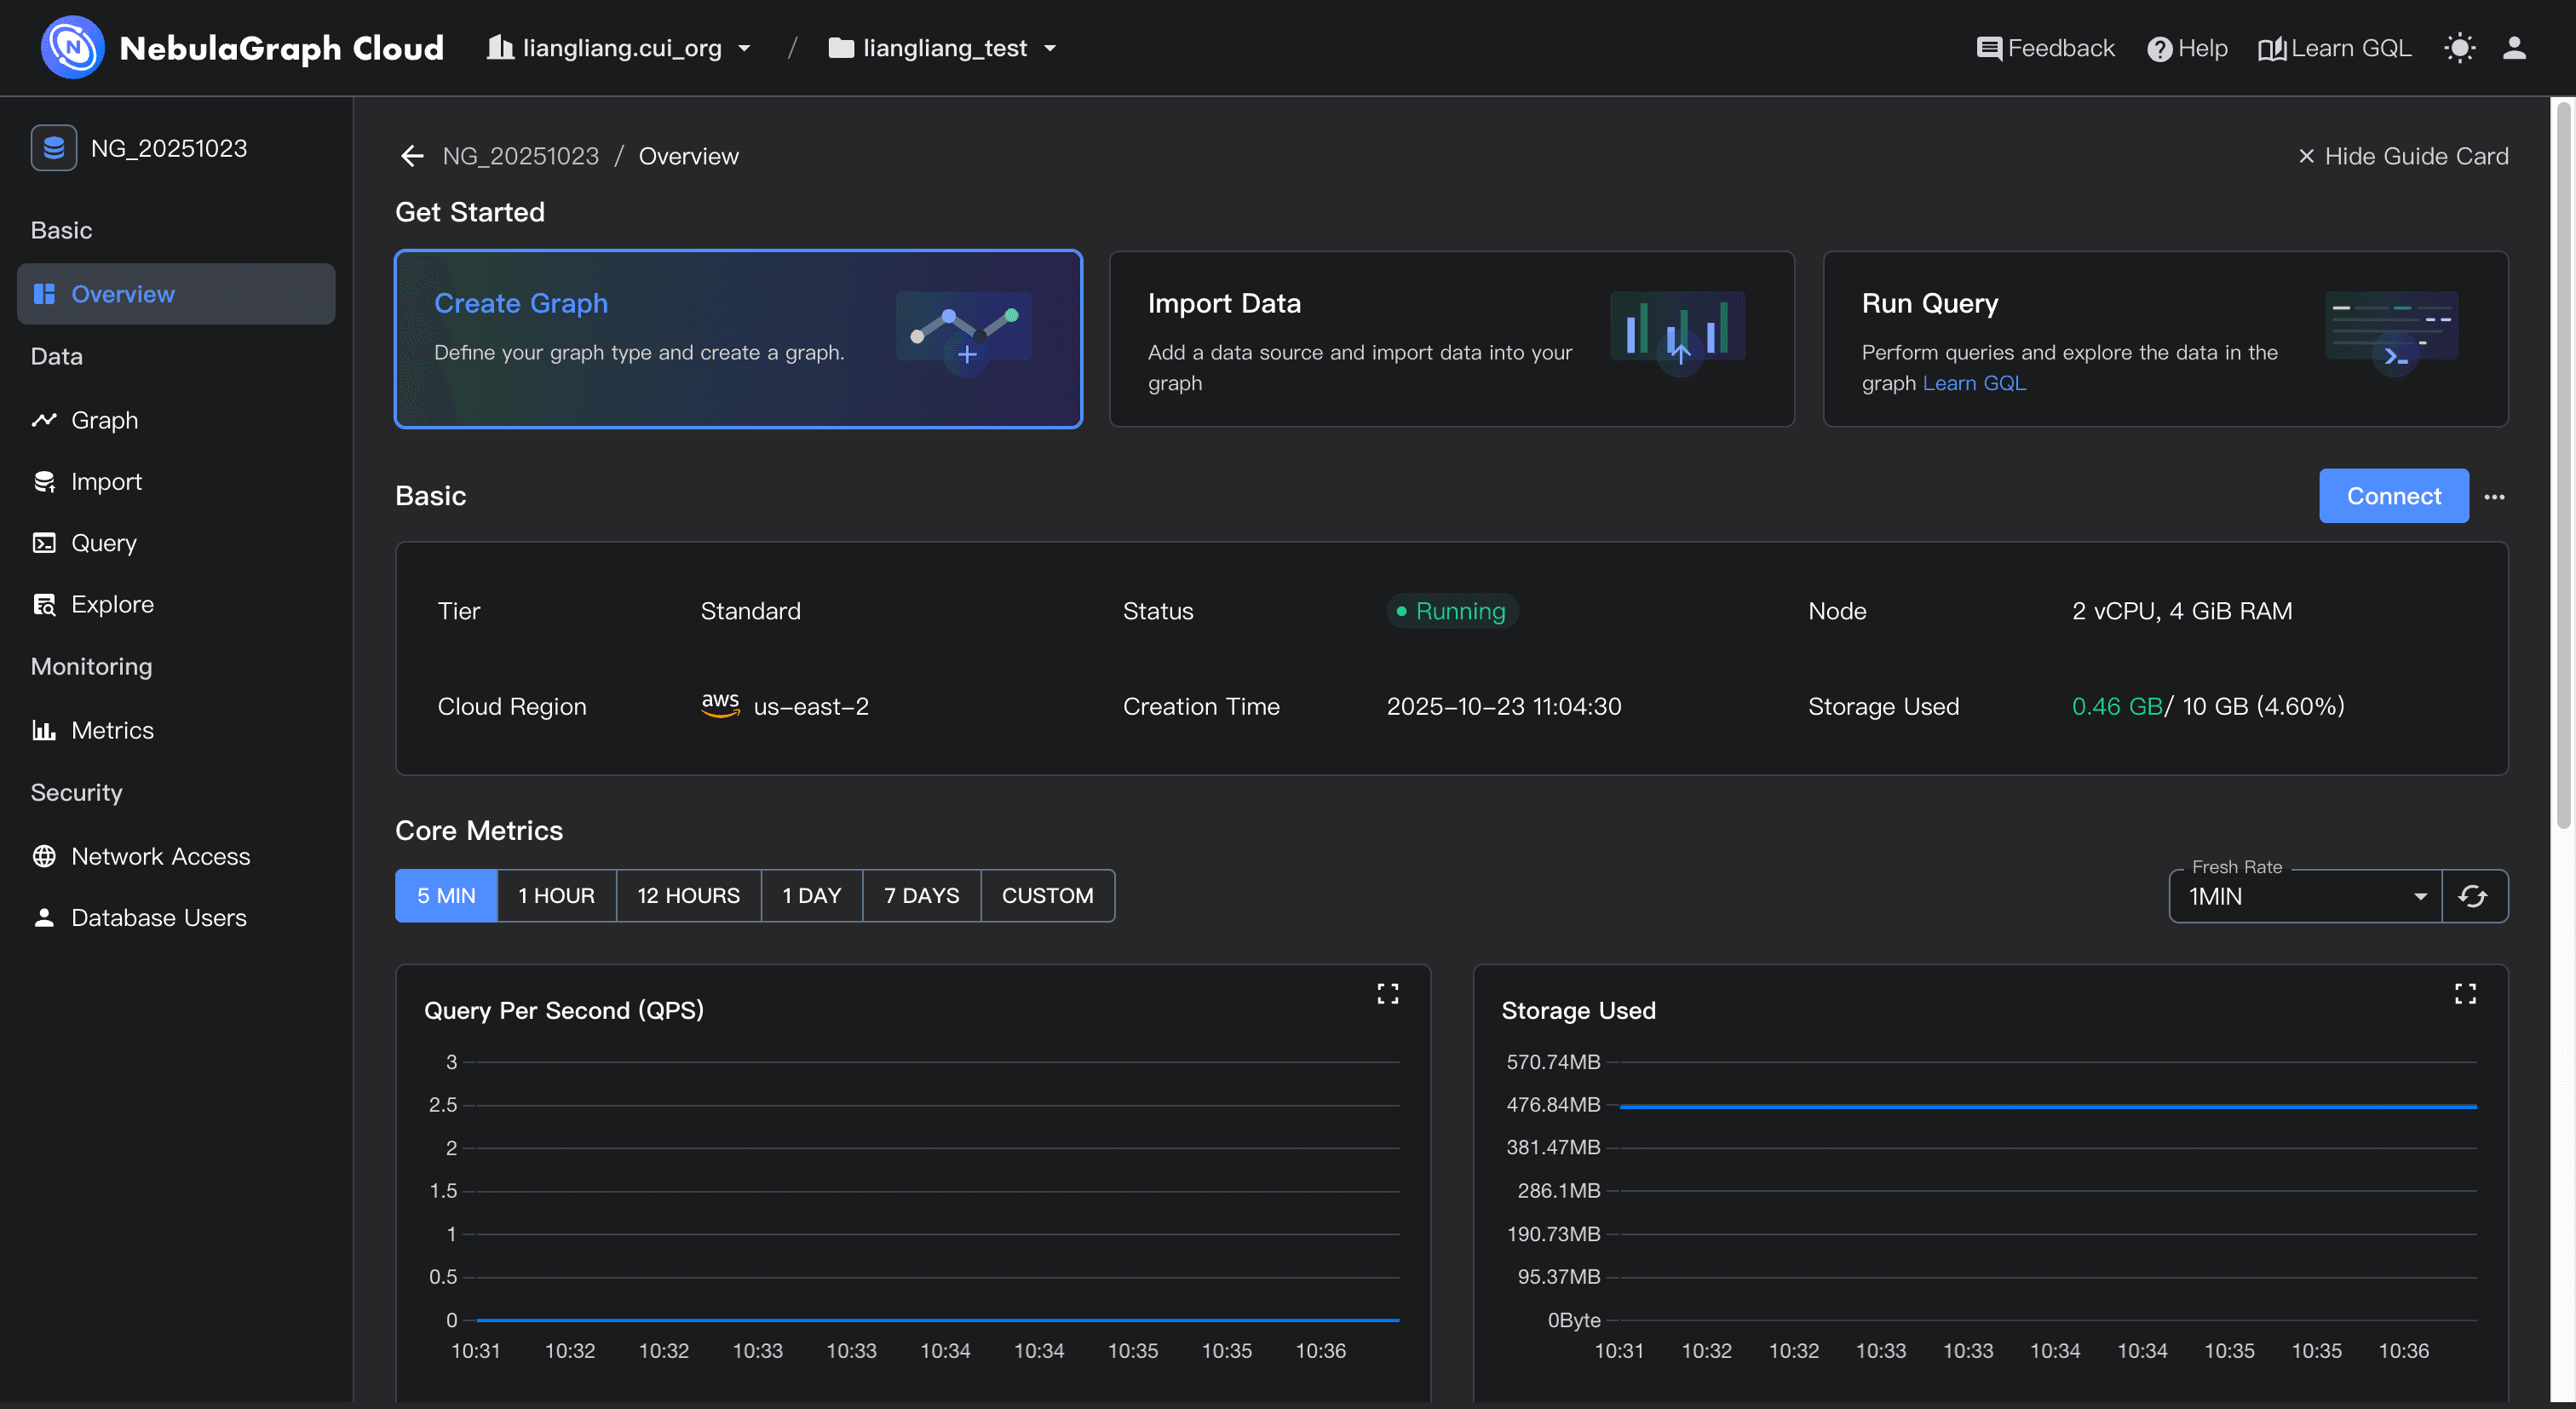This screenshot has width=2576, height=1409.
Task: Click the back arrow beside NG_20251023 breadcrumb
Action: tap(412, 156)
